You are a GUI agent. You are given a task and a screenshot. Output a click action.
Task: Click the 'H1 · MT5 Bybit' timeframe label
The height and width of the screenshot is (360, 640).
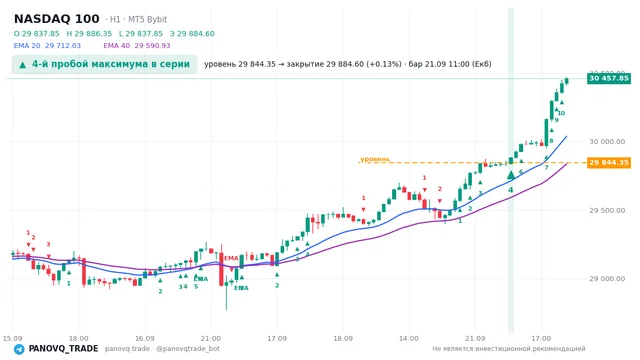point(138,19)
